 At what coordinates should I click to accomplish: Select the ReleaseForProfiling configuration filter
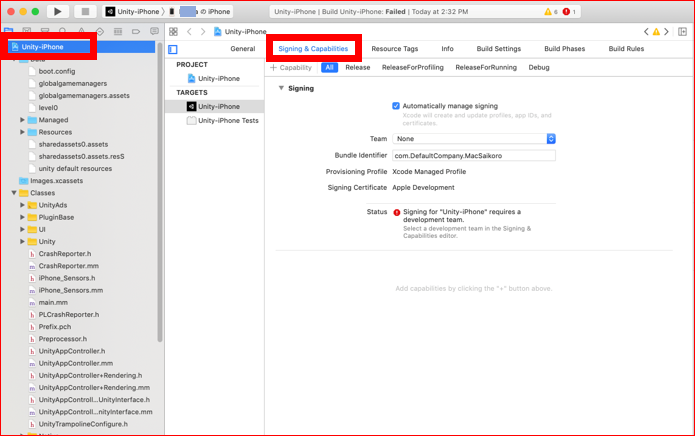413,67
